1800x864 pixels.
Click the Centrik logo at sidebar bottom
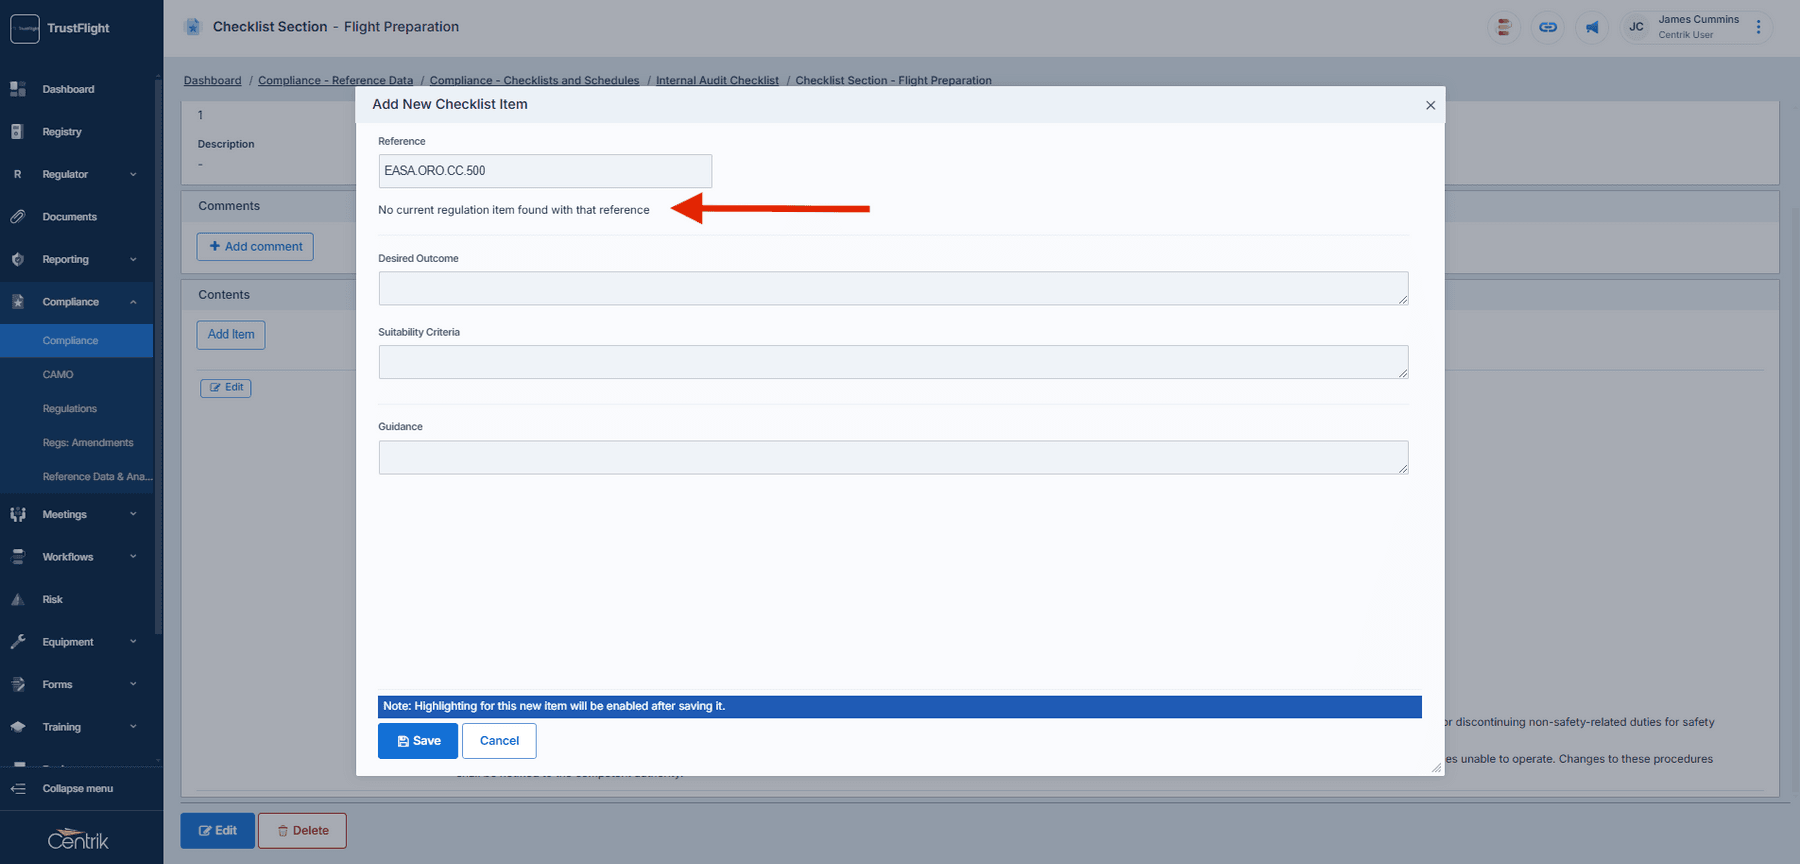(x=78, y=839)
